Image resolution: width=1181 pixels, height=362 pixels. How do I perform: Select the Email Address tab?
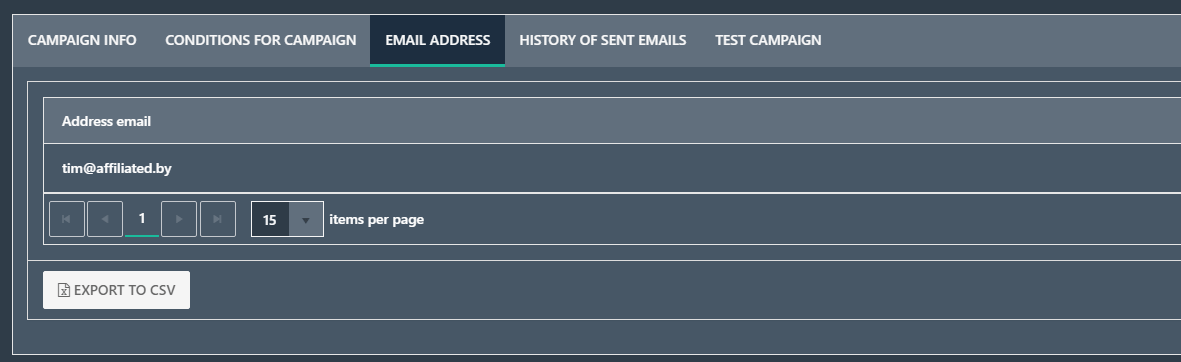(x=438, y=40)
